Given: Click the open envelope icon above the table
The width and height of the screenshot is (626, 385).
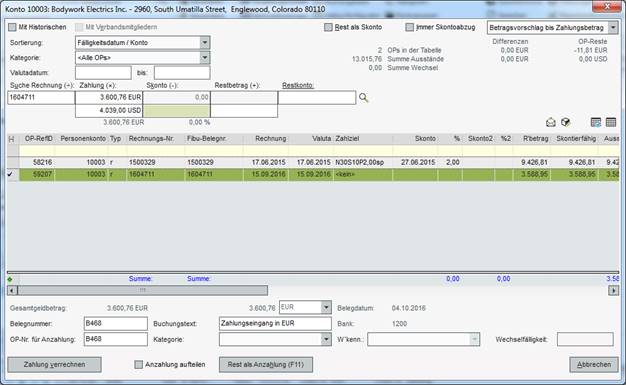Looking at the screenshot, I should point(551,122).
